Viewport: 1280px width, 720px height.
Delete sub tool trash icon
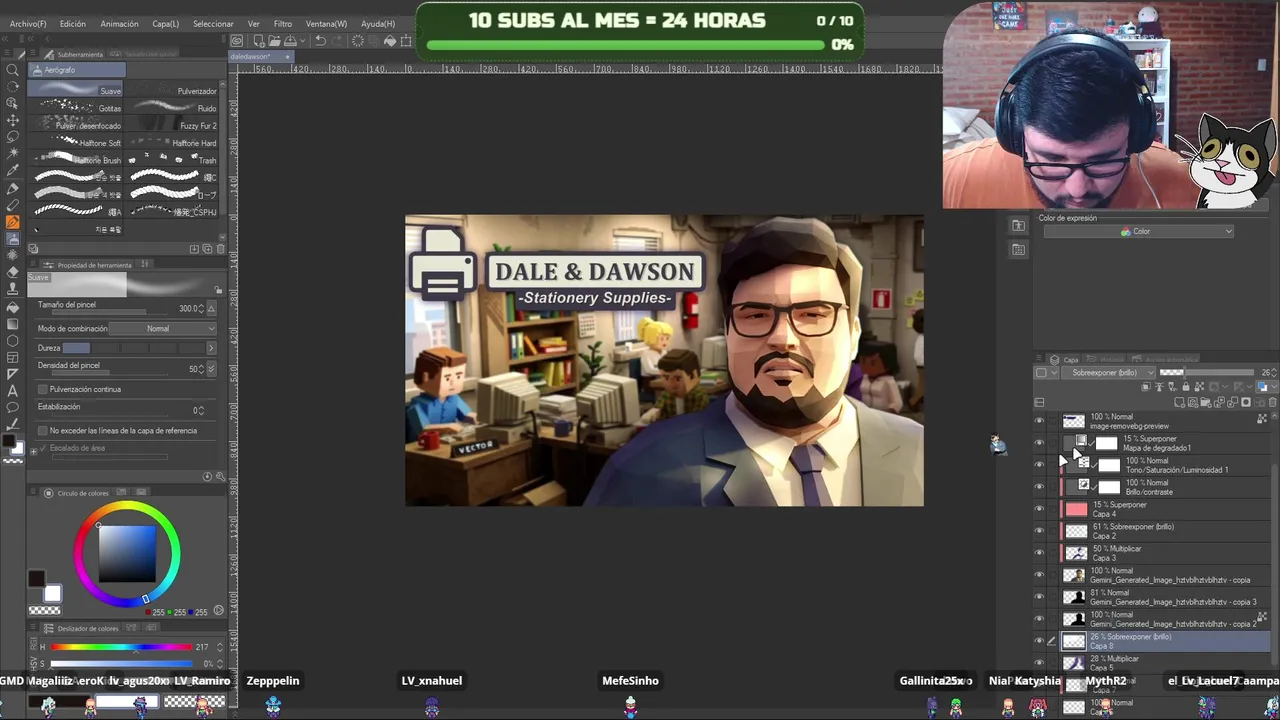(221, 249)
